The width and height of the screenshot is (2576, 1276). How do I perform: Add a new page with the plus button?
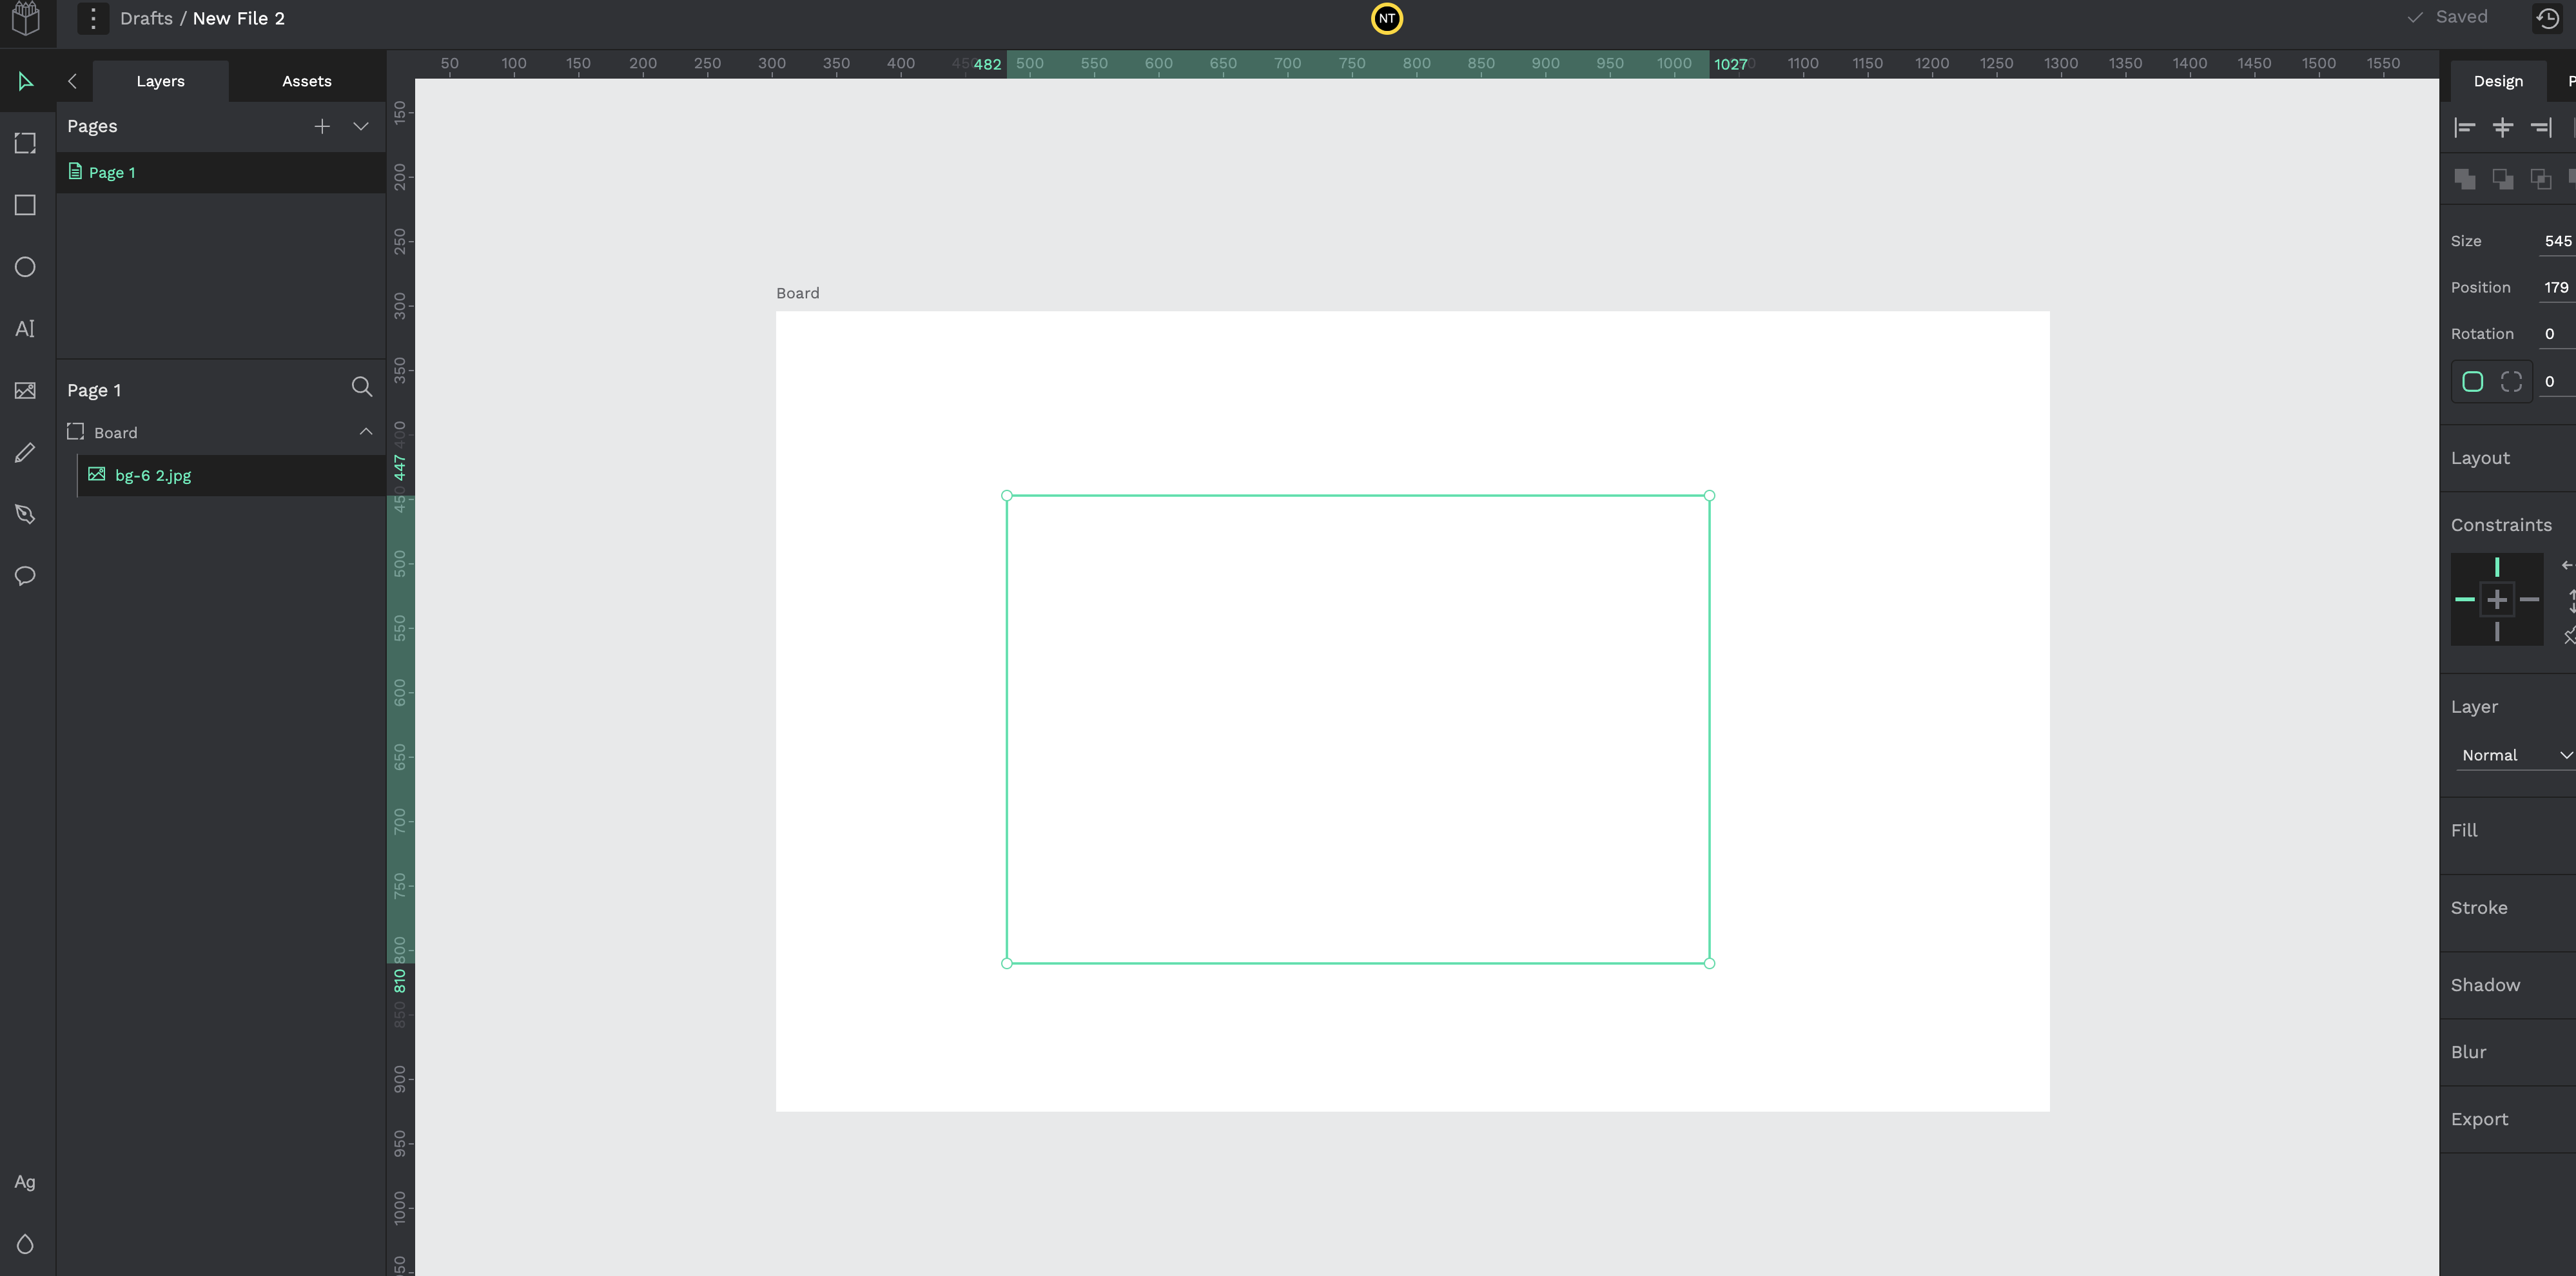click(x=321, y=126)
